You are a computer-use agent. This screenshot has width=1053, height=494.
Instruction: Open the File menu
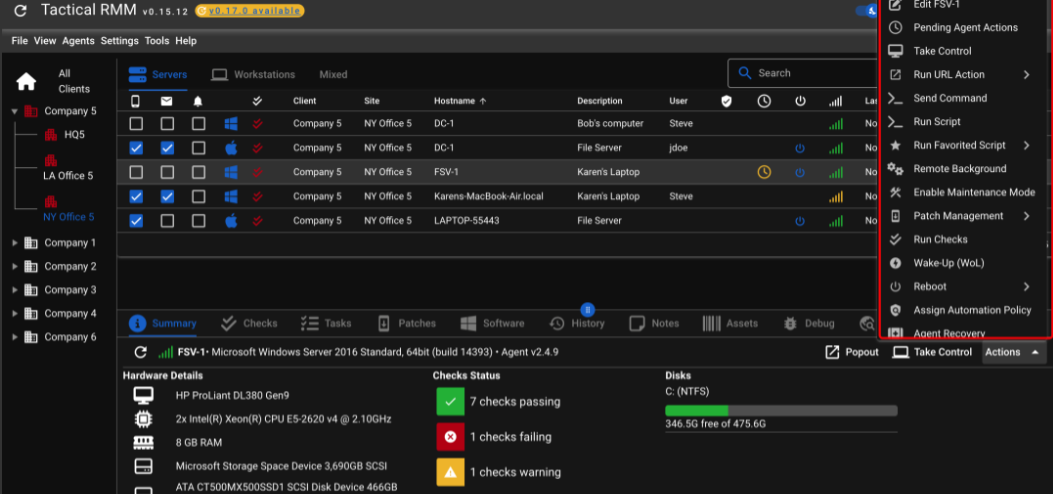point(19,41)
